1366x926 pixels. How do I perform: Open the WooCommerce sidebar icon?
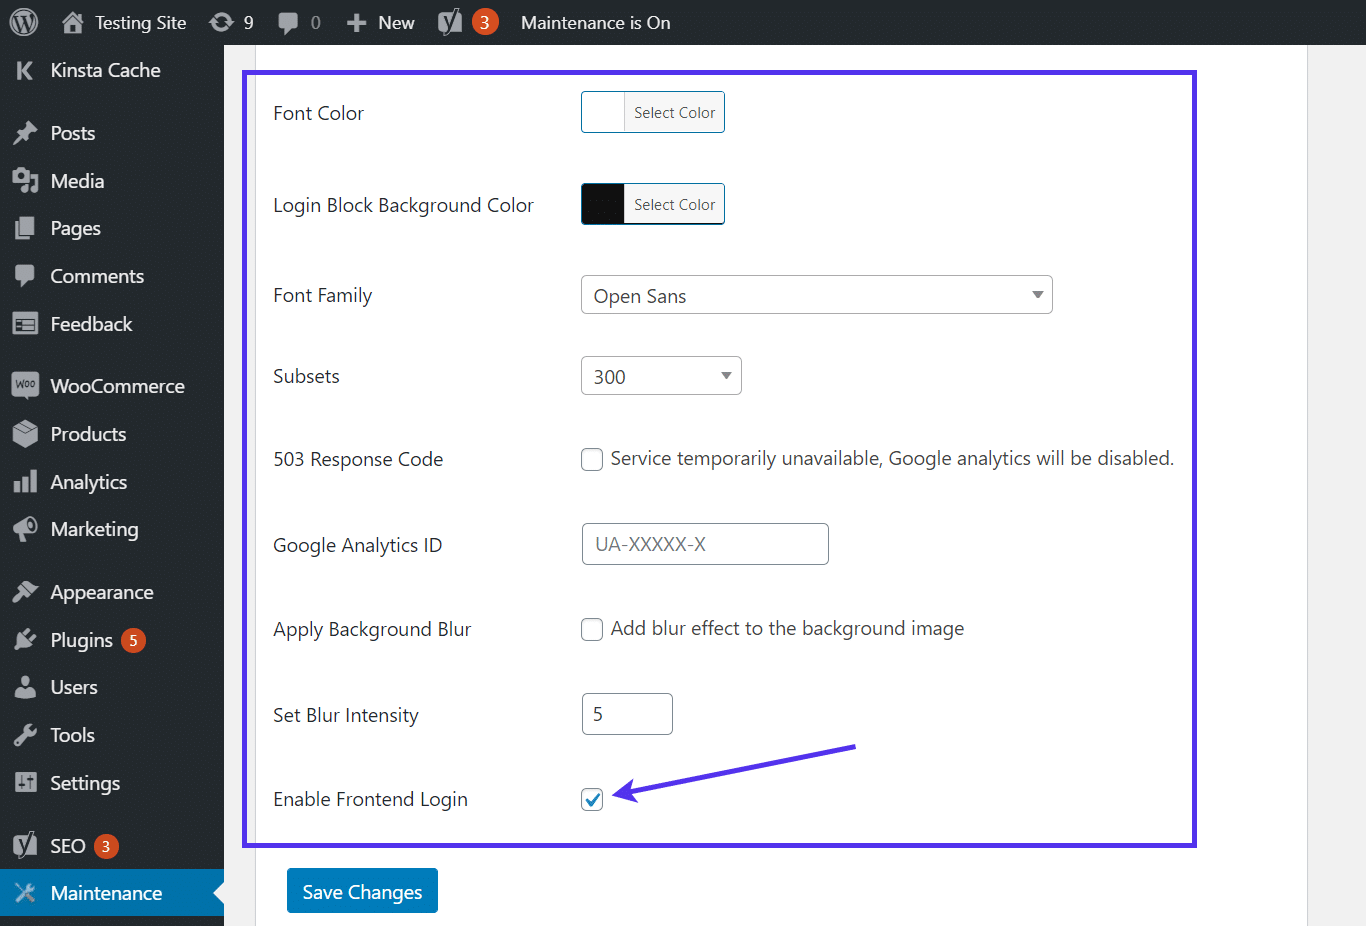[25, 385]
